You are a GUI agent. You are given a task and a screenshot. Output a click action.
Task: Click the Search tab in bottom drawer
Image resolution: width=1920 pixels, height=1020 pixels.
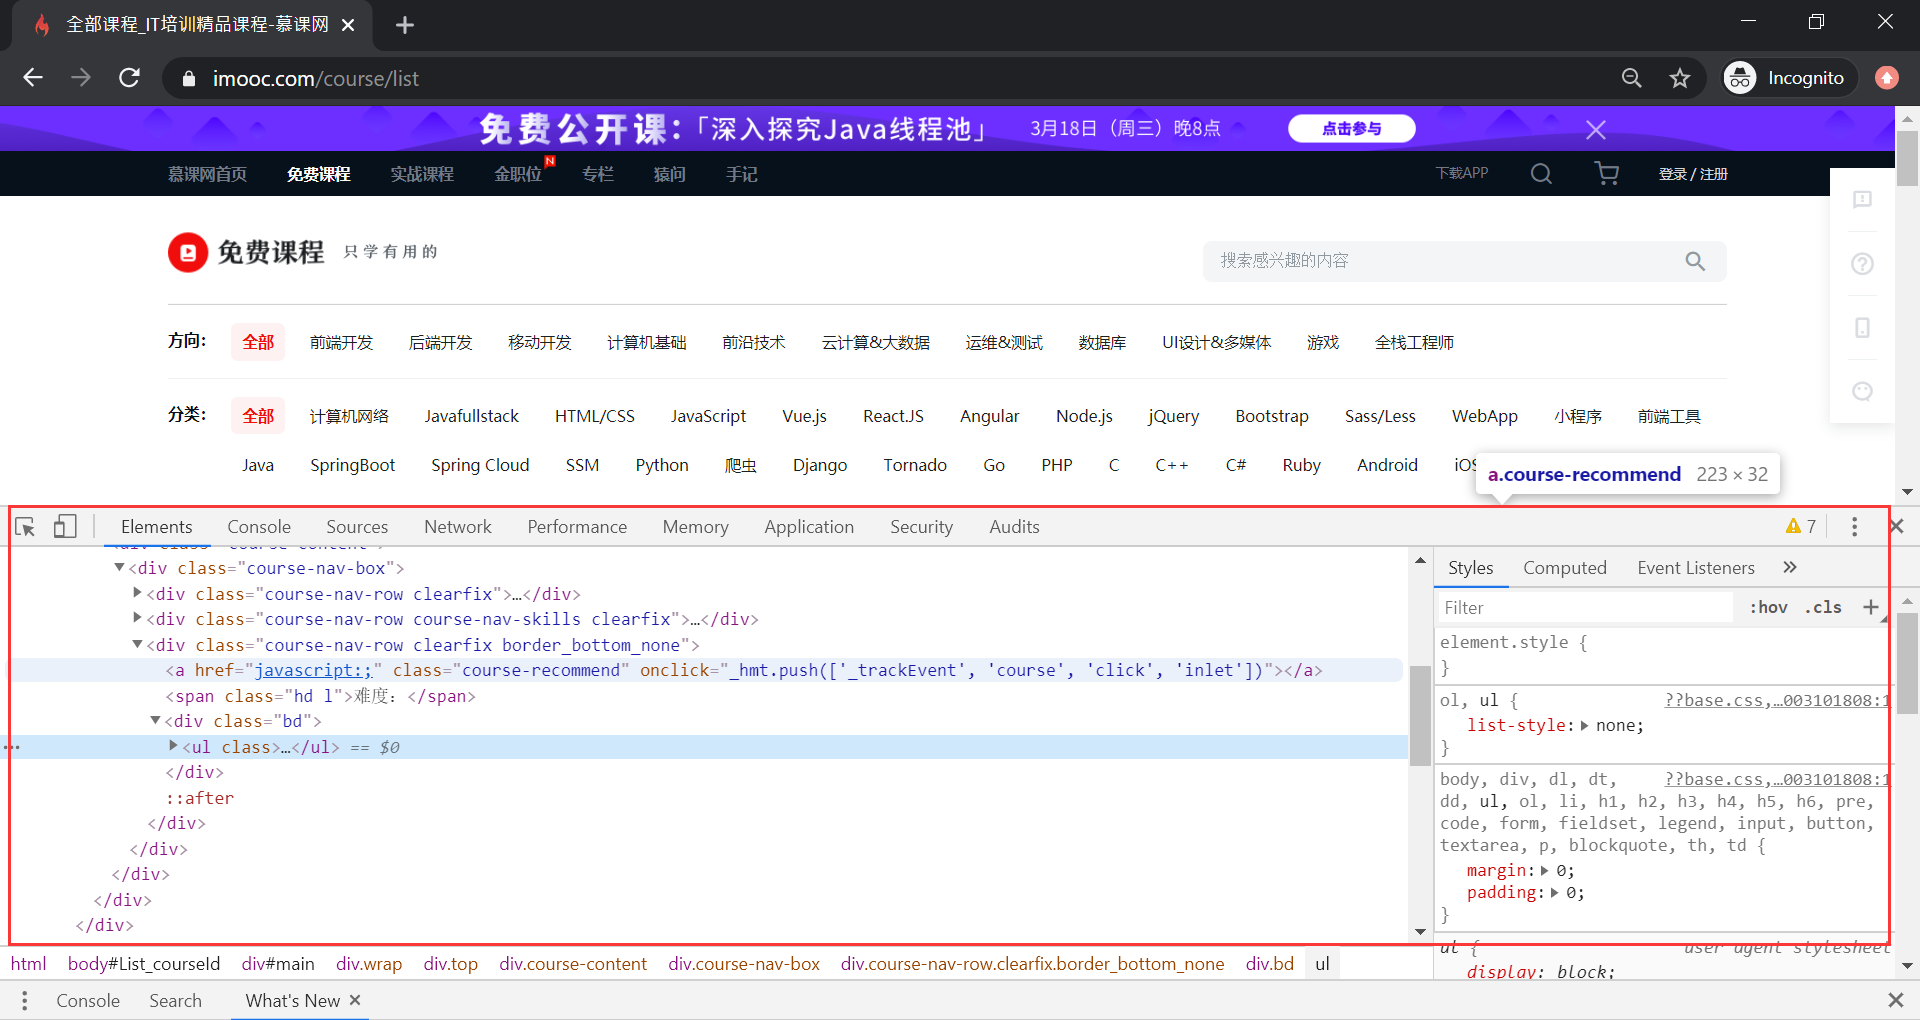(x=175, y=1000)
